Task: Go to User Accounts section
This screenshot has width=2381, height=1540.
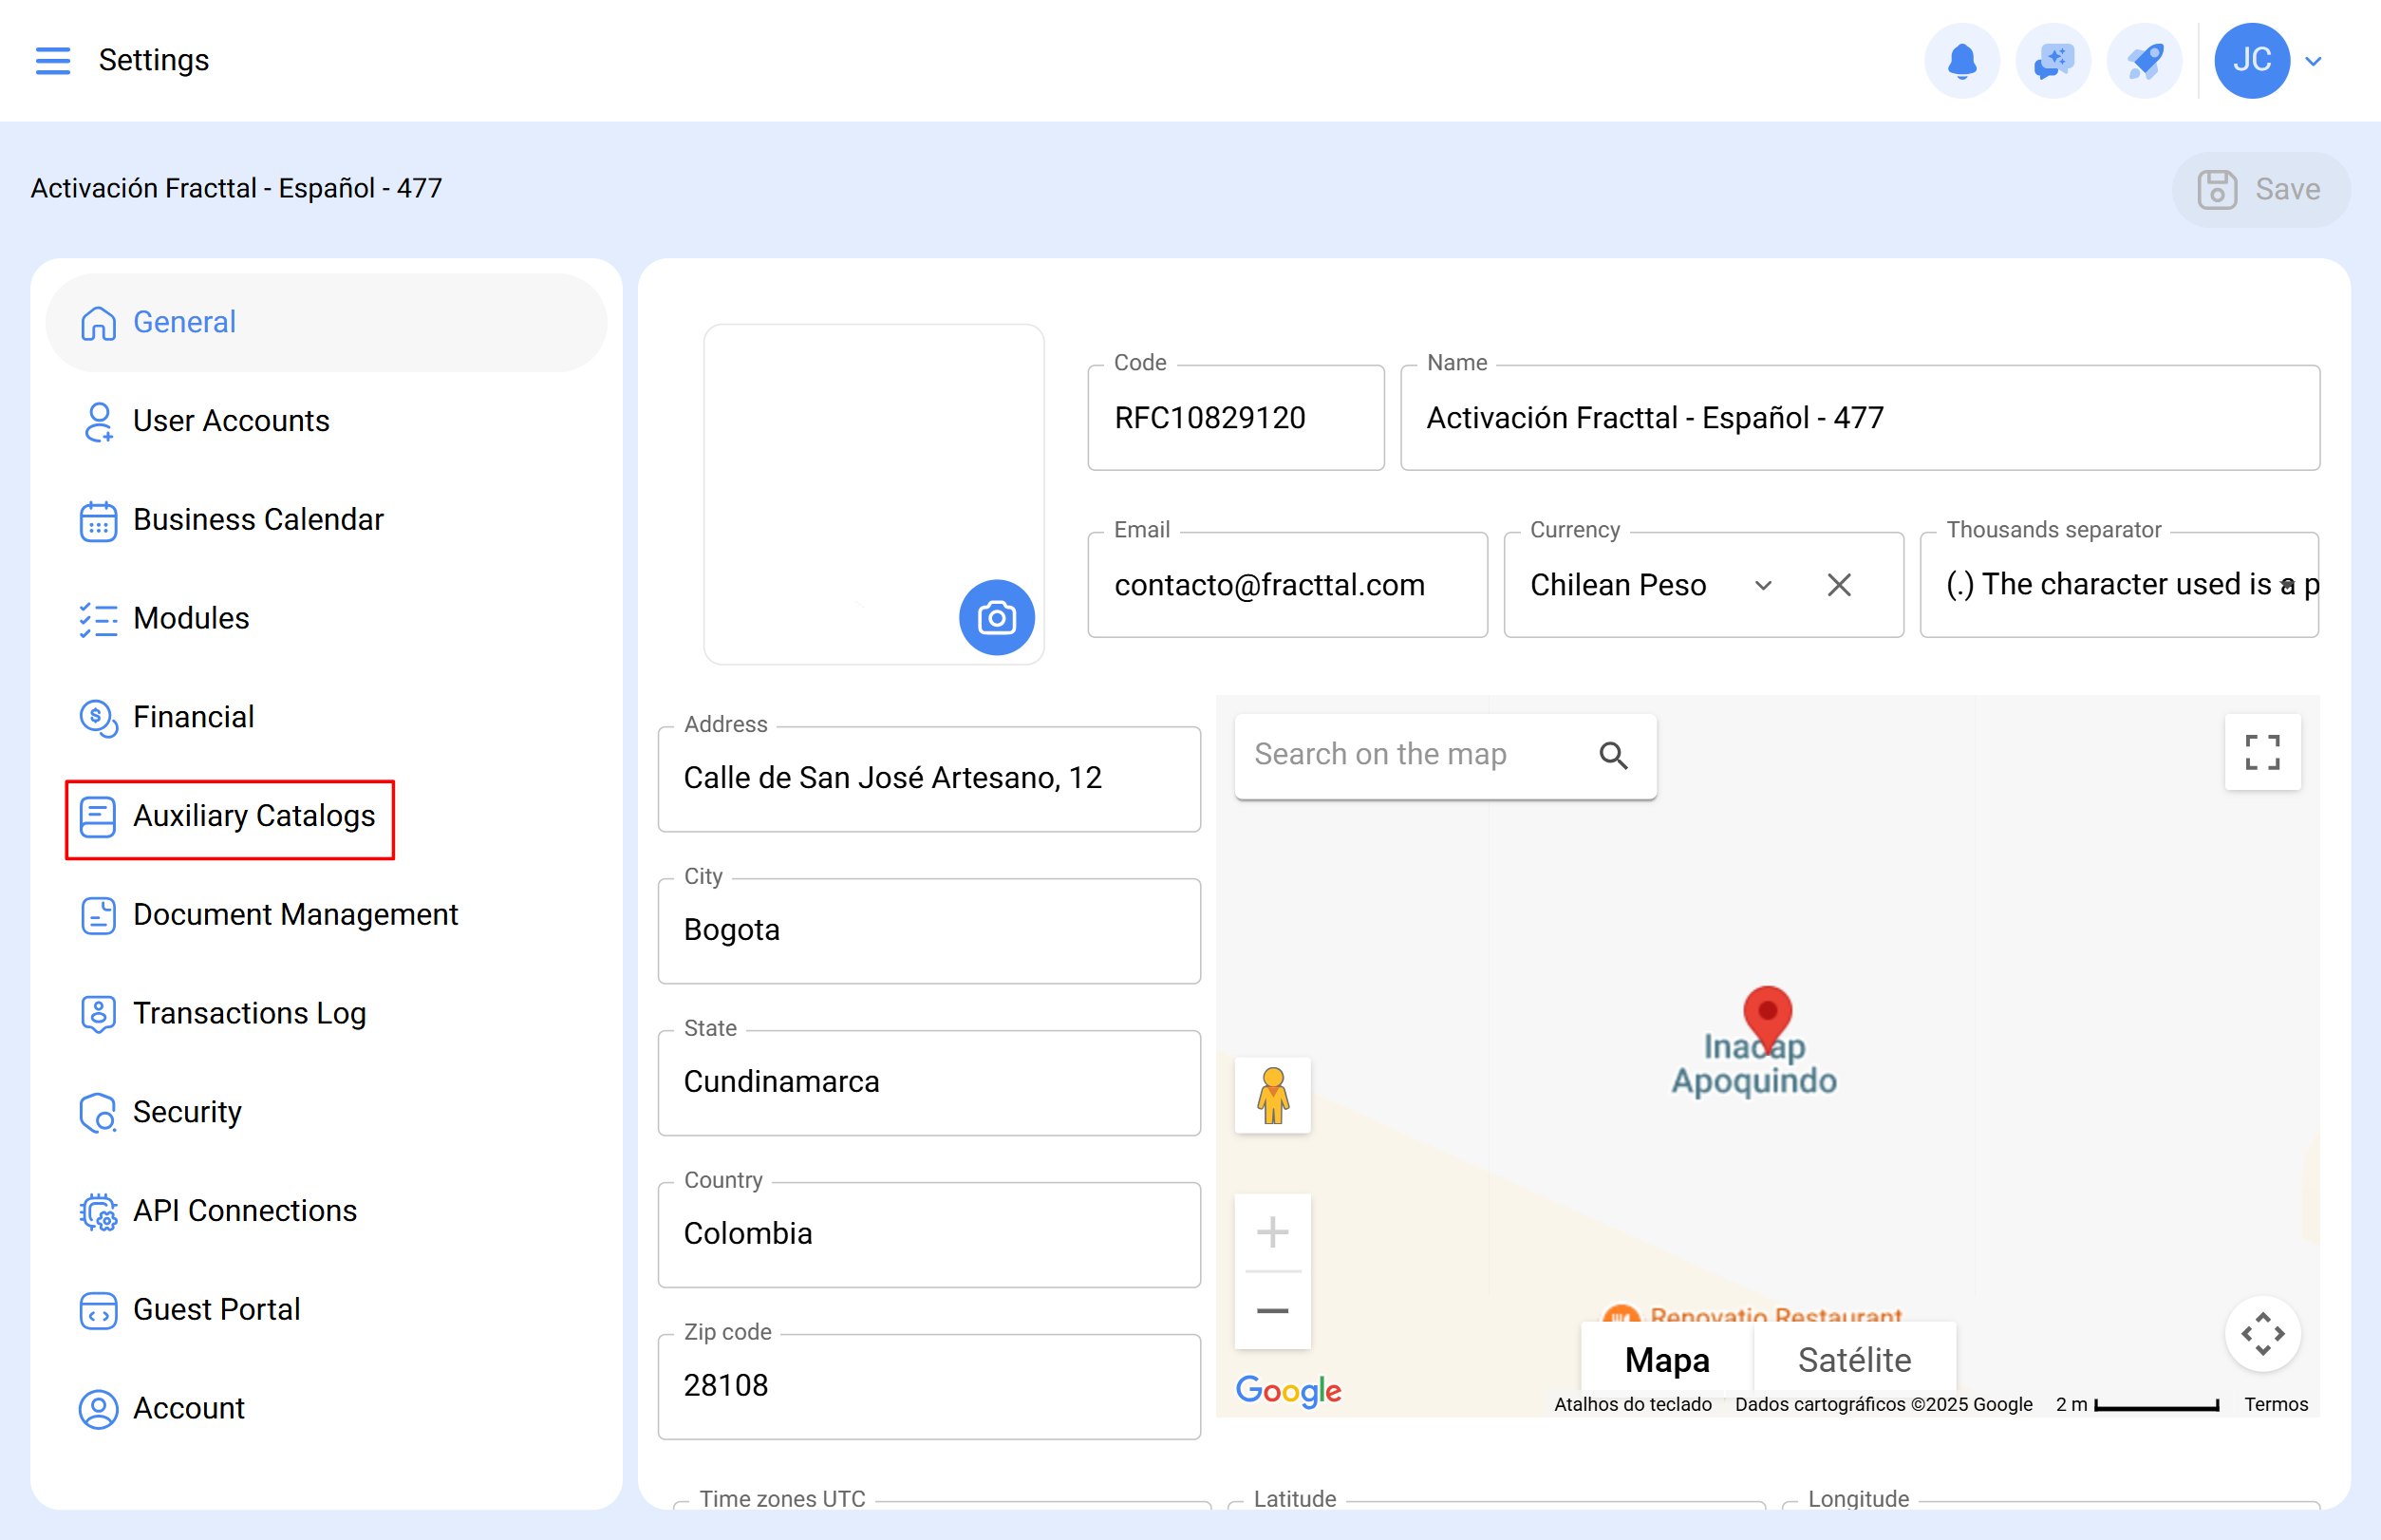Action: 231,421
